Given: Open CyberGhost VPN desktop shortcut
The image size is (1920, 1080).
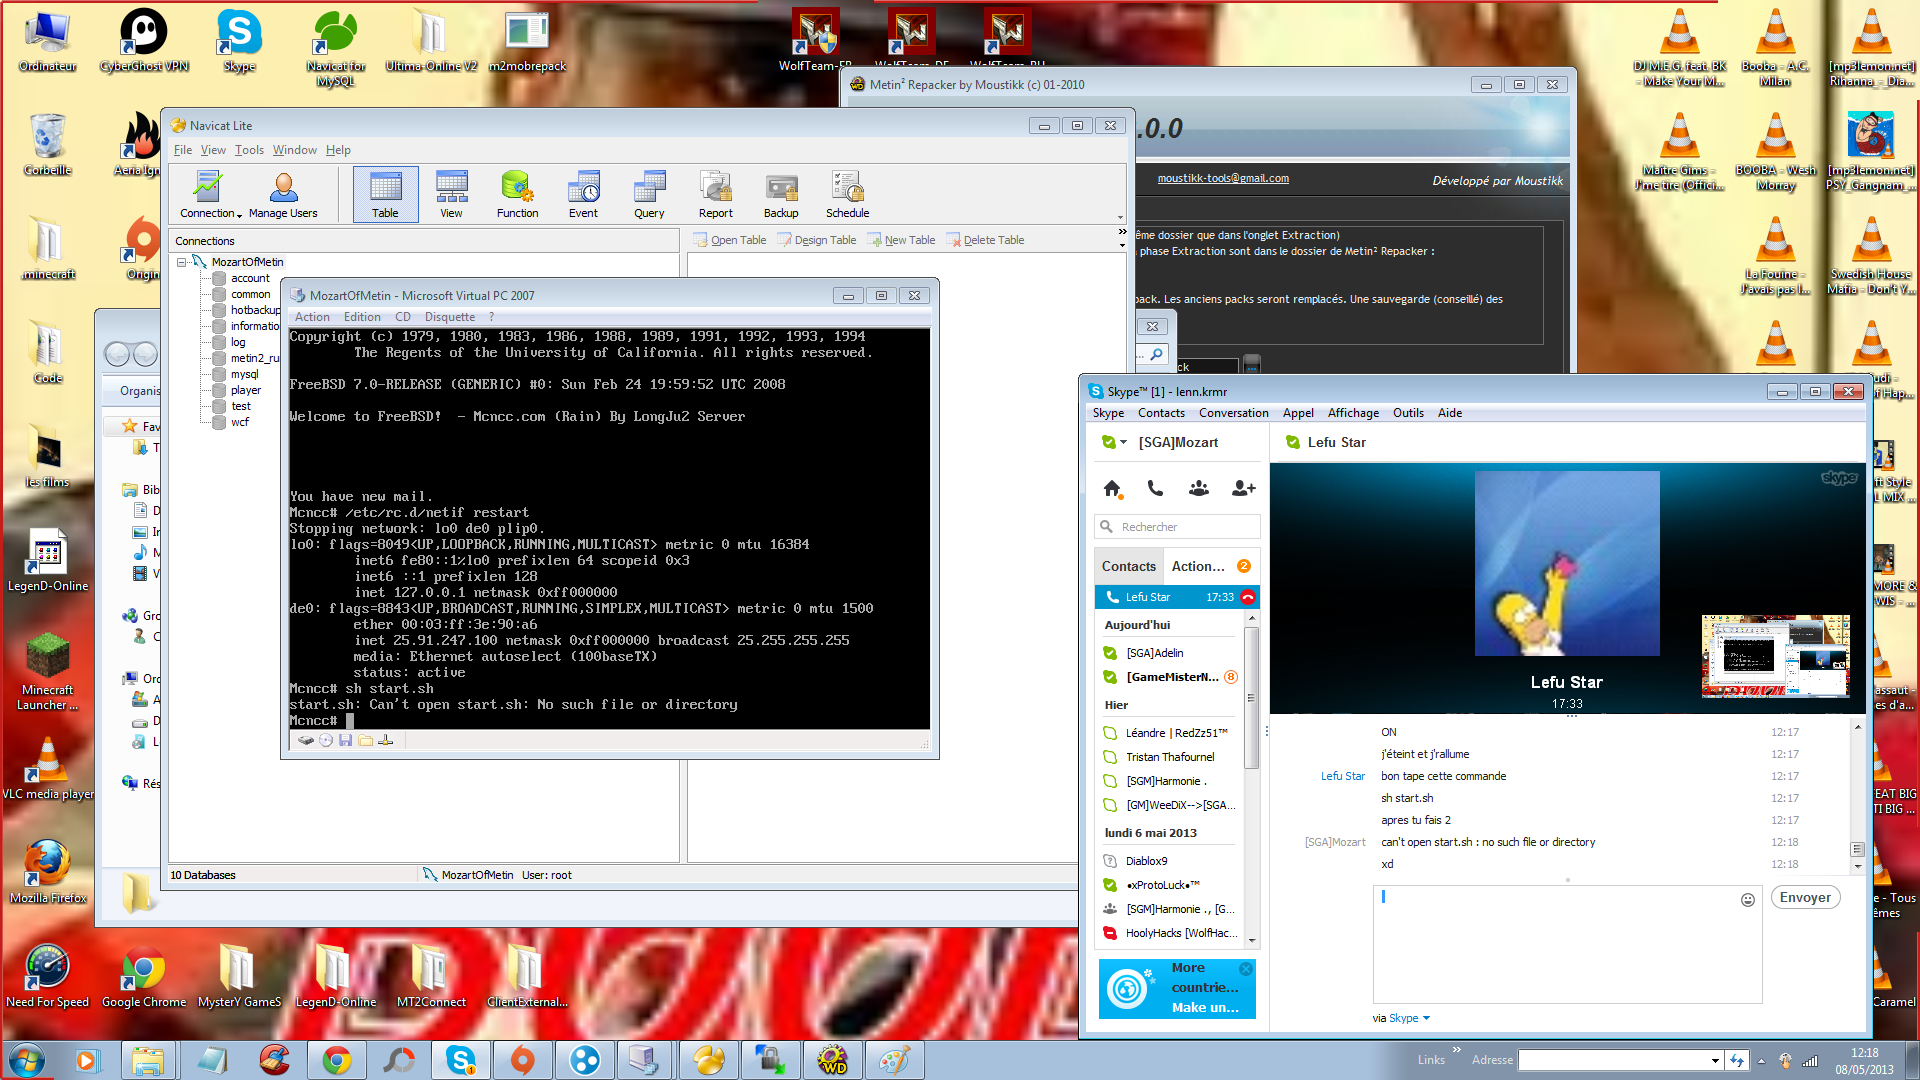Looking at the screenshot, I should (x=144, y=41).
